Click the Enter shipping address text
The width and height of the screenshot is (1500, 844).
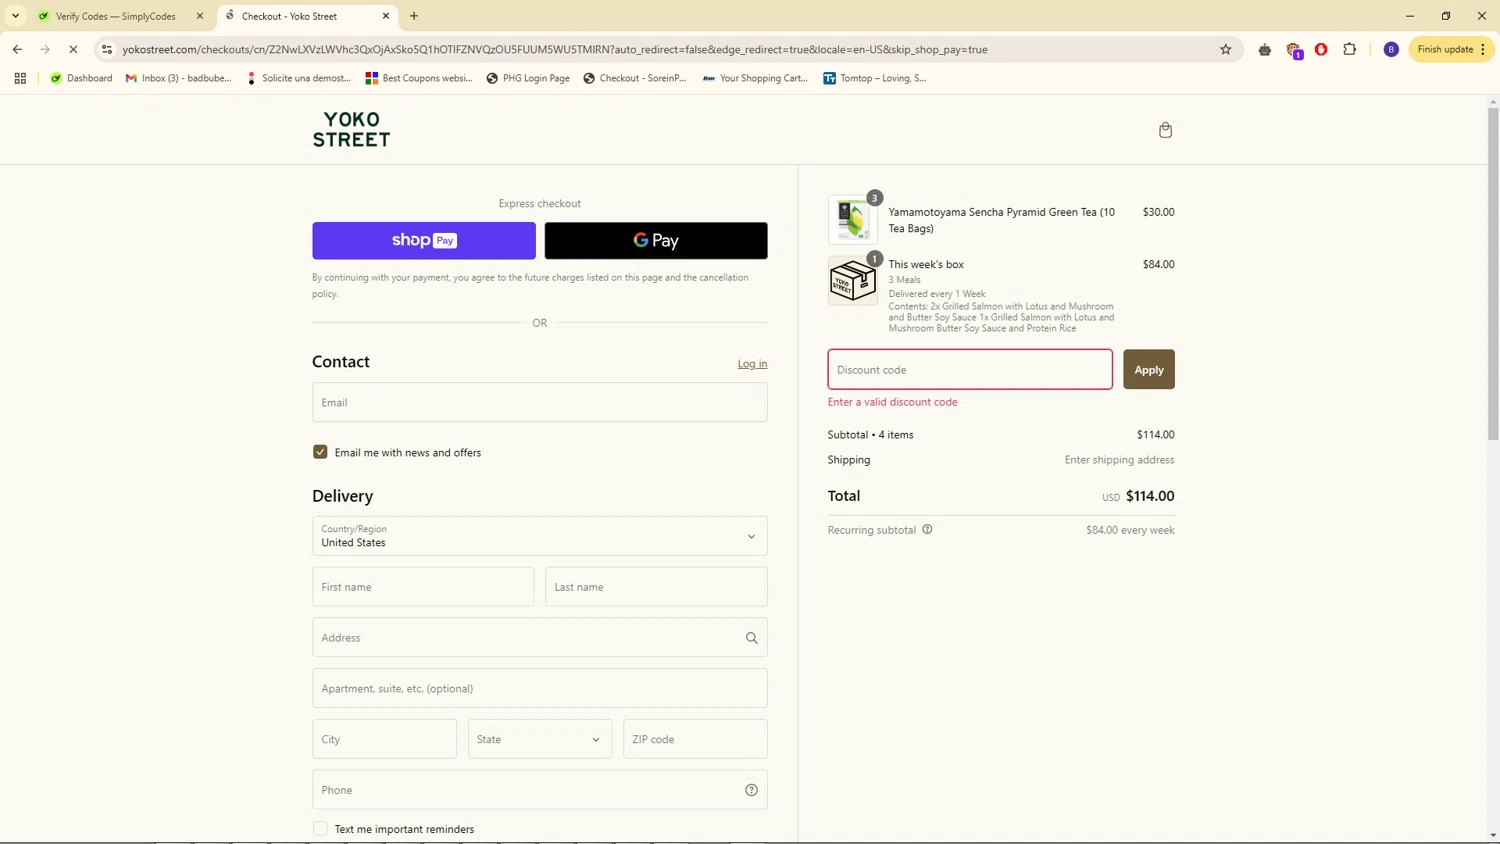1119,460
